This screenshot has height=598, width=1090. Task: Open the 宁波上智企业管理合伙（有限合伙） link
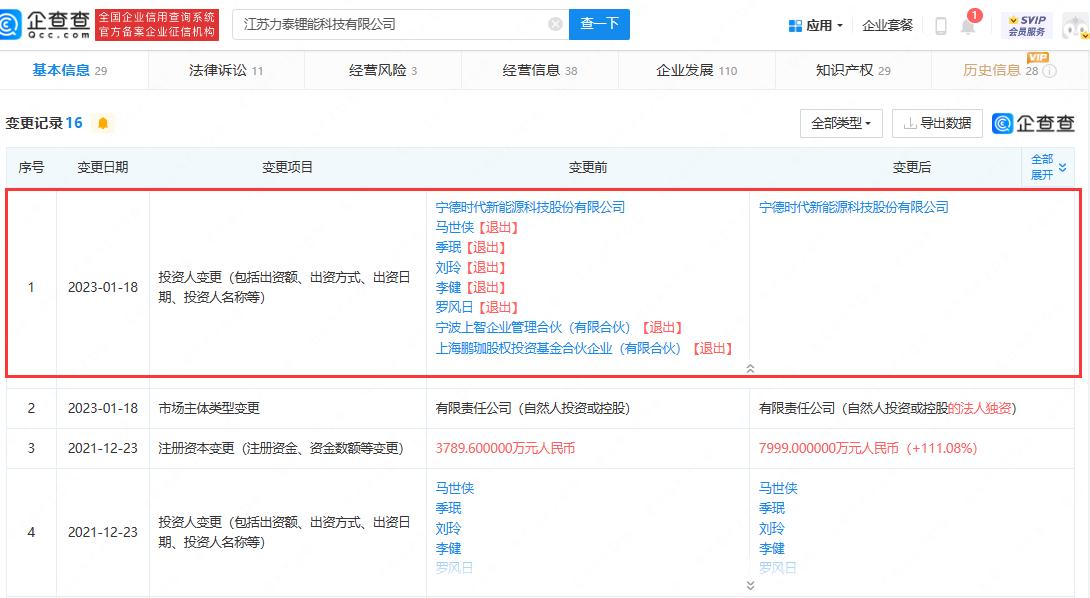532,328
